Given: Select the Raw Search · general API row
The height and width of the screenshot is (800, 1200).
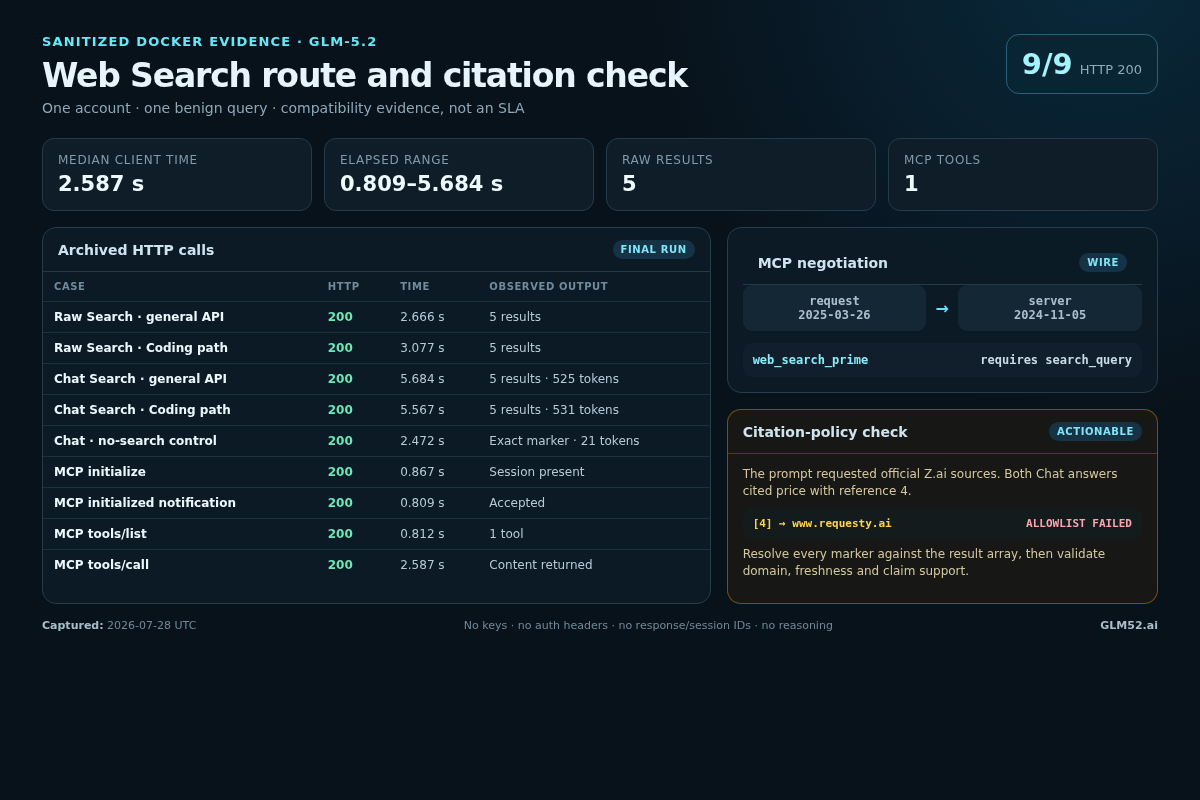Looking at the screenshot, I should point(376,317).
